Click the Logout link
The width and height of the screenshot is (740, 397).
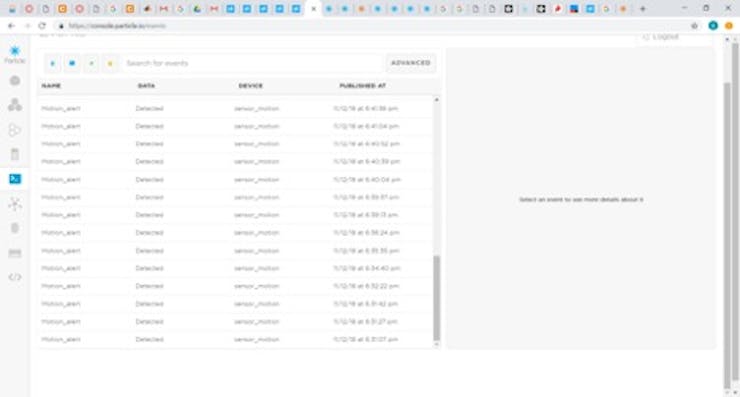click(661, 36)
